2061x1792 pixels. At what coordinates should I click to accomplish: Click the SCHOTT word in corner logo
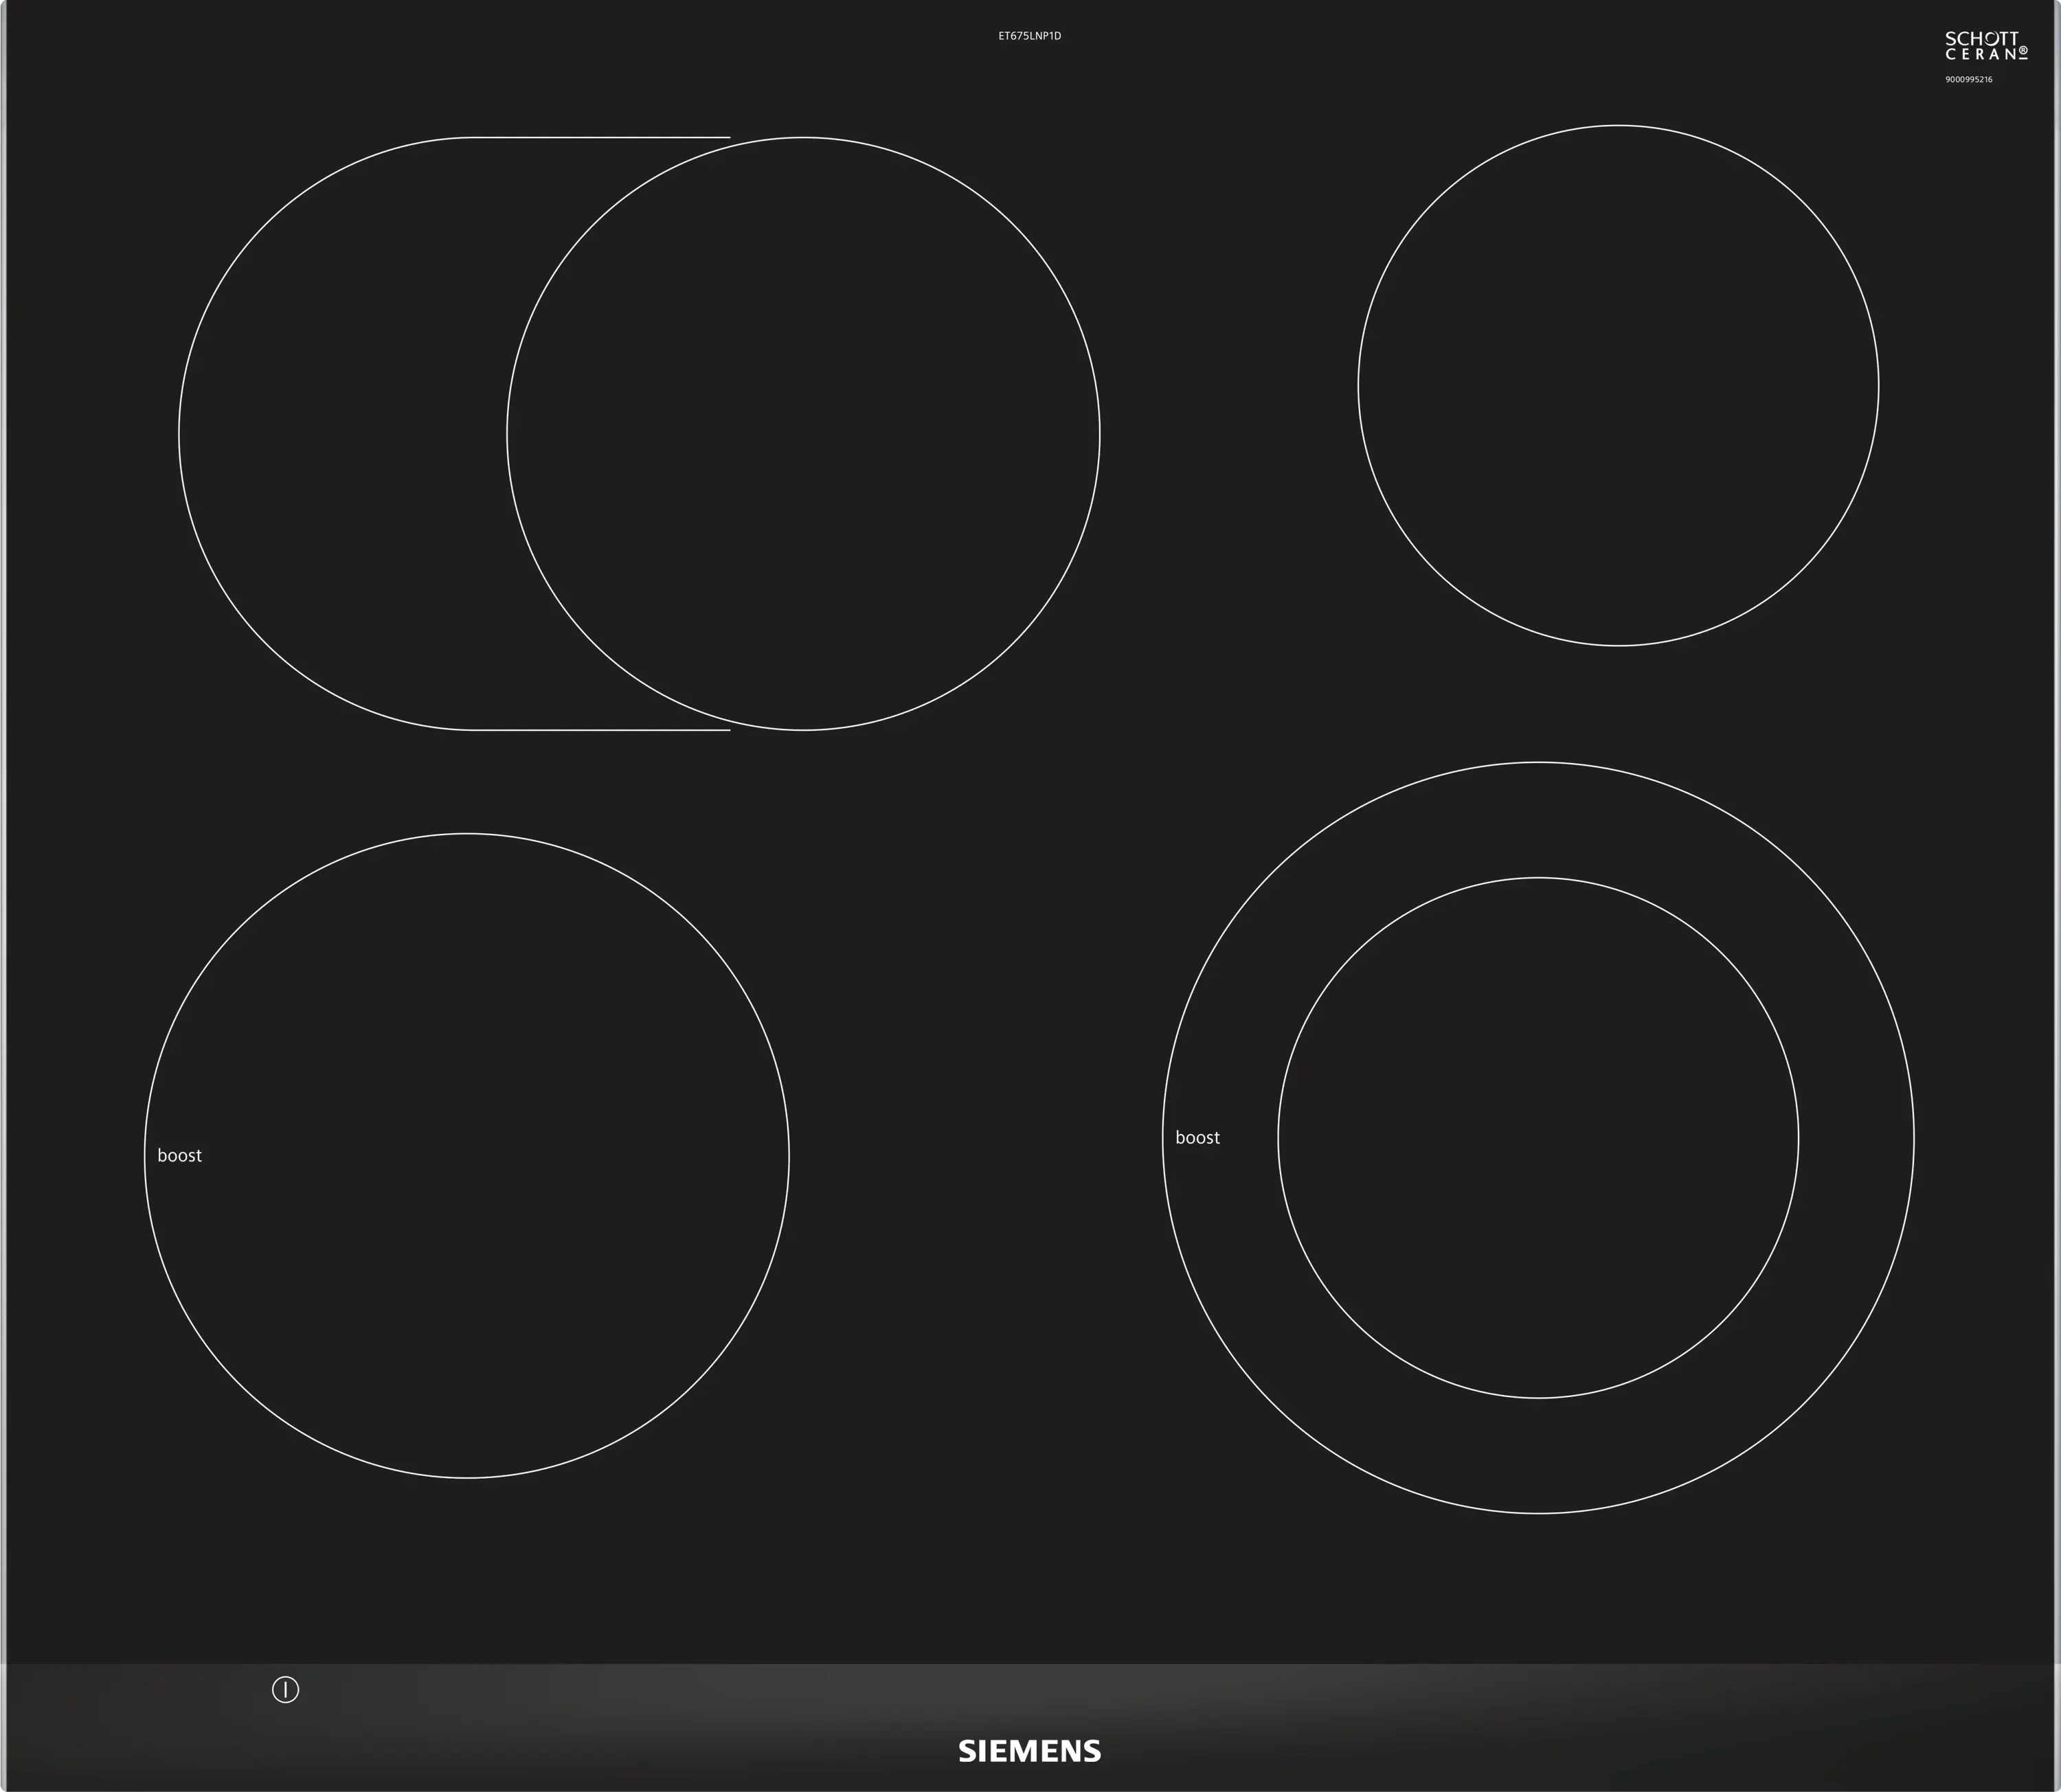pos(1981,38)
